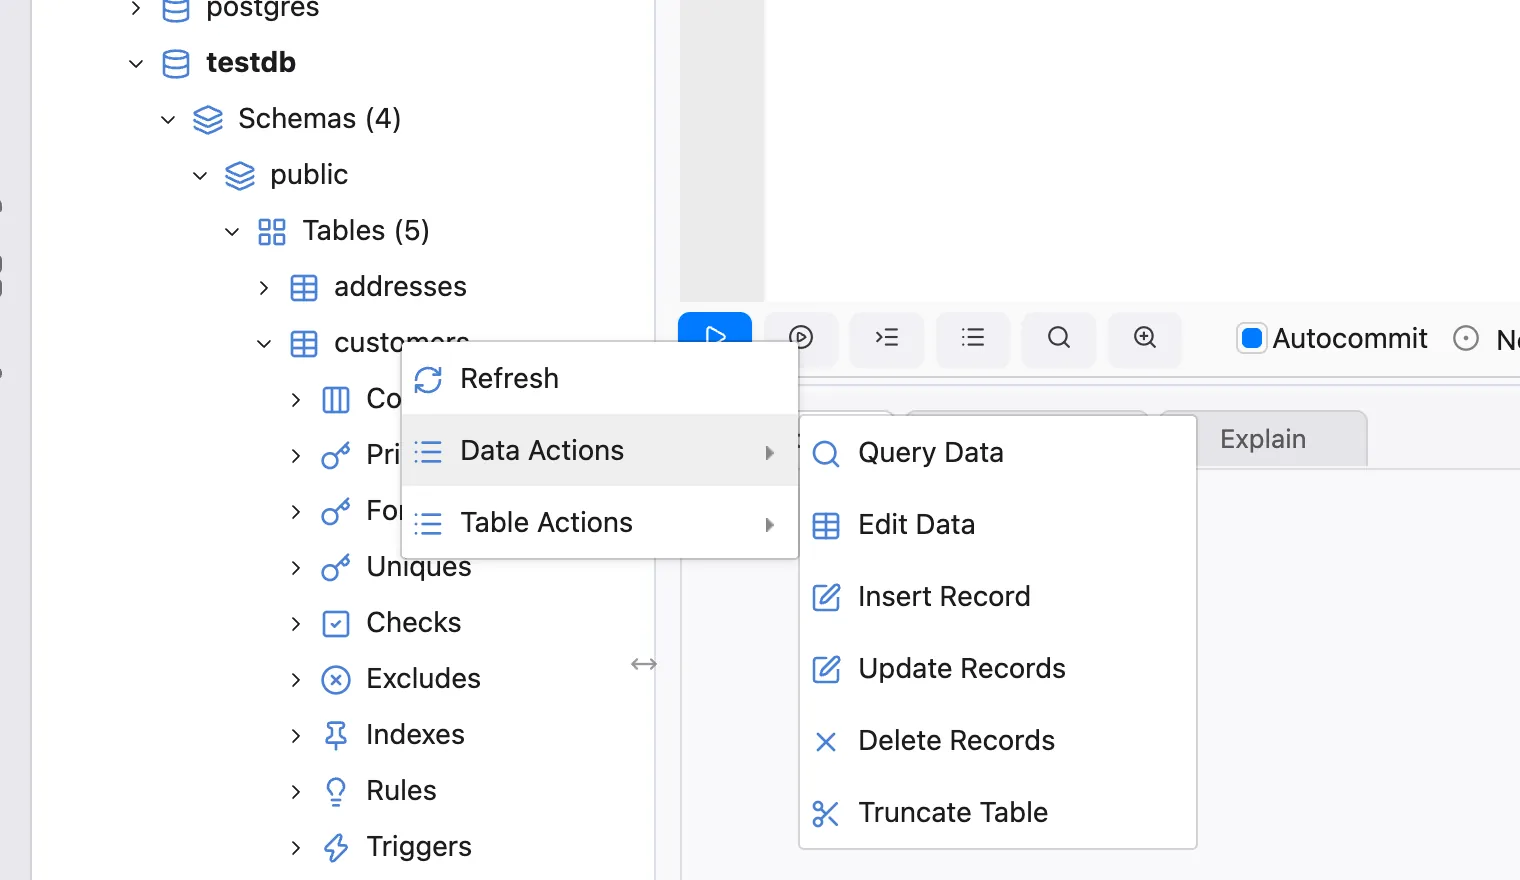
Task: Click the Rules lightbulb icon
Action: point(336,792)
